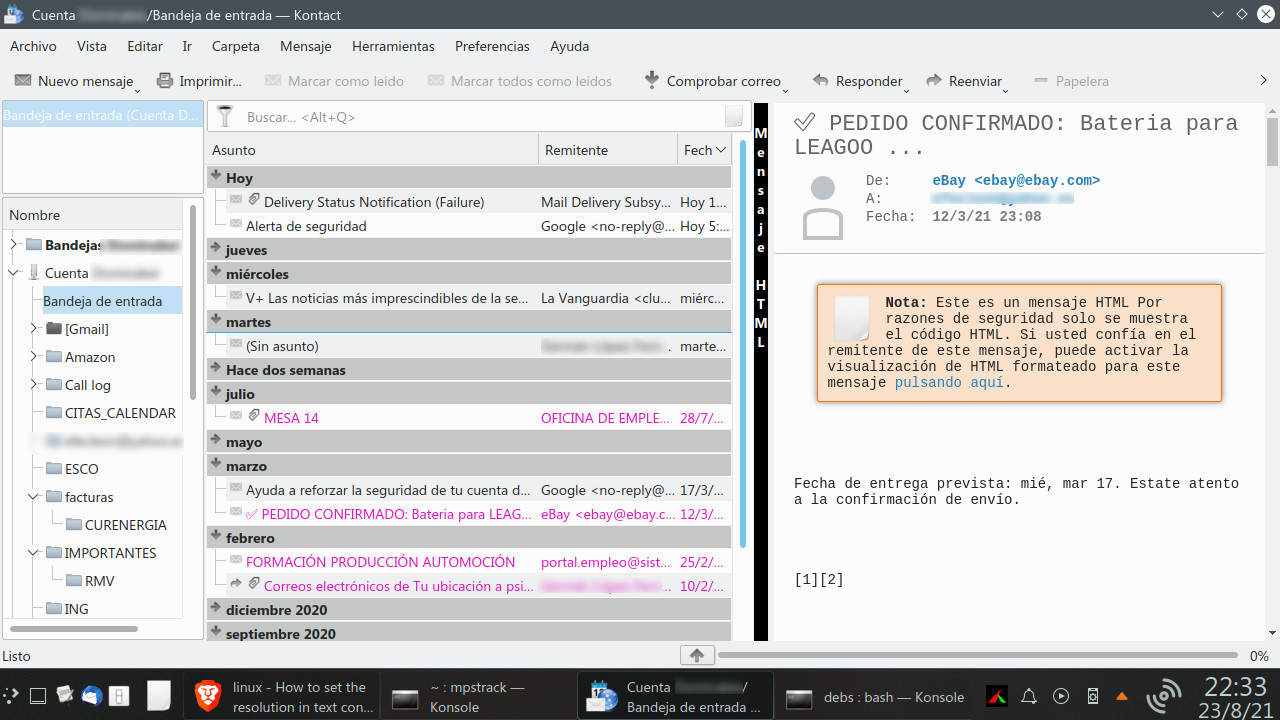The width and height of the screenshot is (1280, 720).
Task: Open the Preferencias menu
Action: [x=492, y=46]
